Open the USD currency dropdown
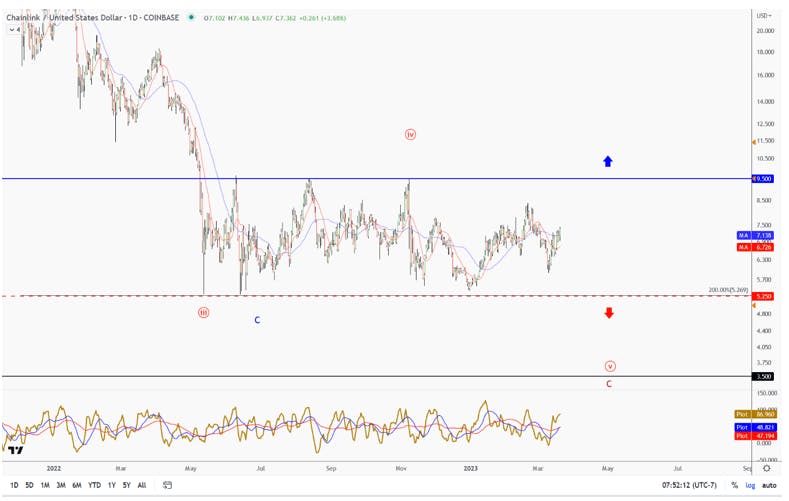 (x=764, y=16)
